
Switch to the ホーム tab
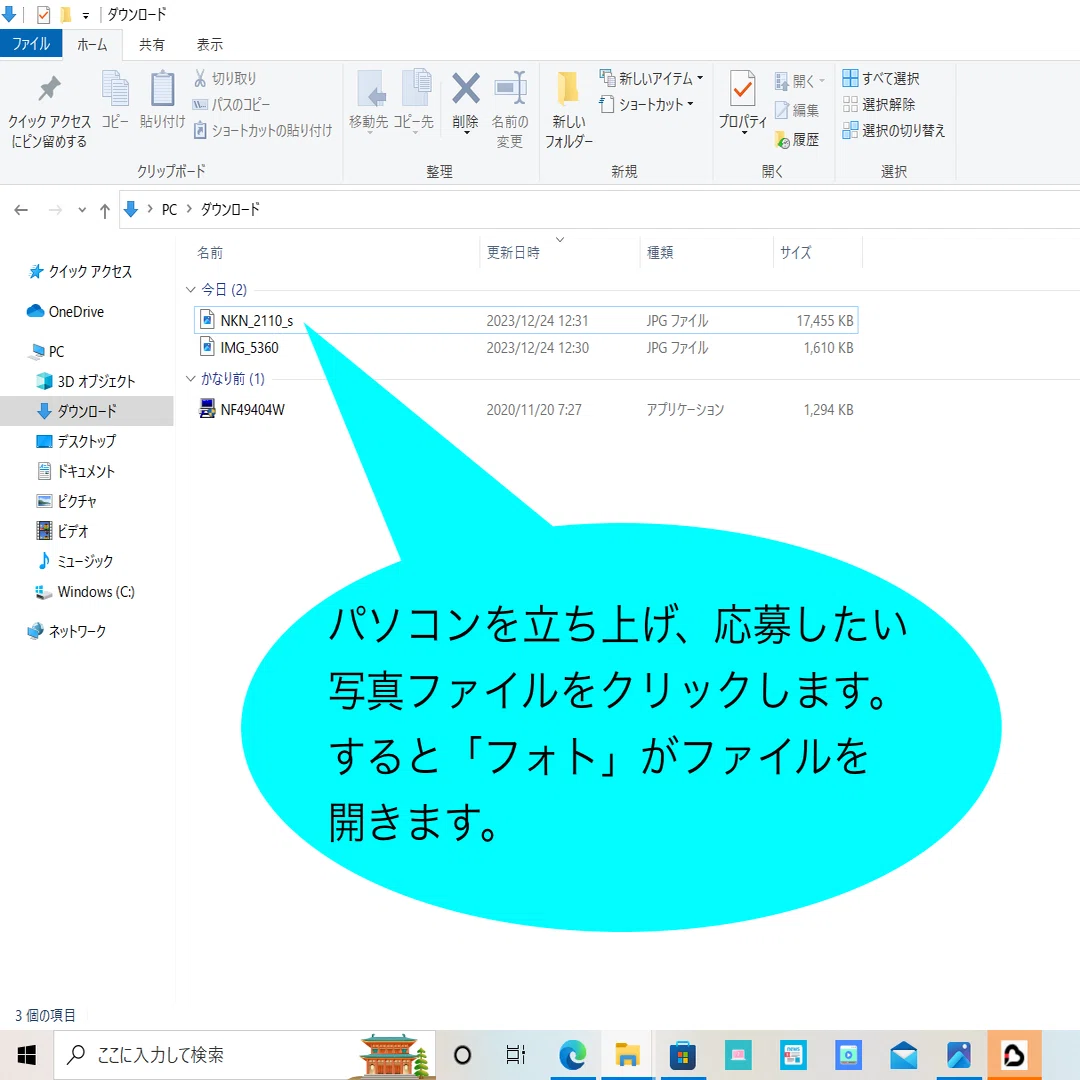[92, 45]
